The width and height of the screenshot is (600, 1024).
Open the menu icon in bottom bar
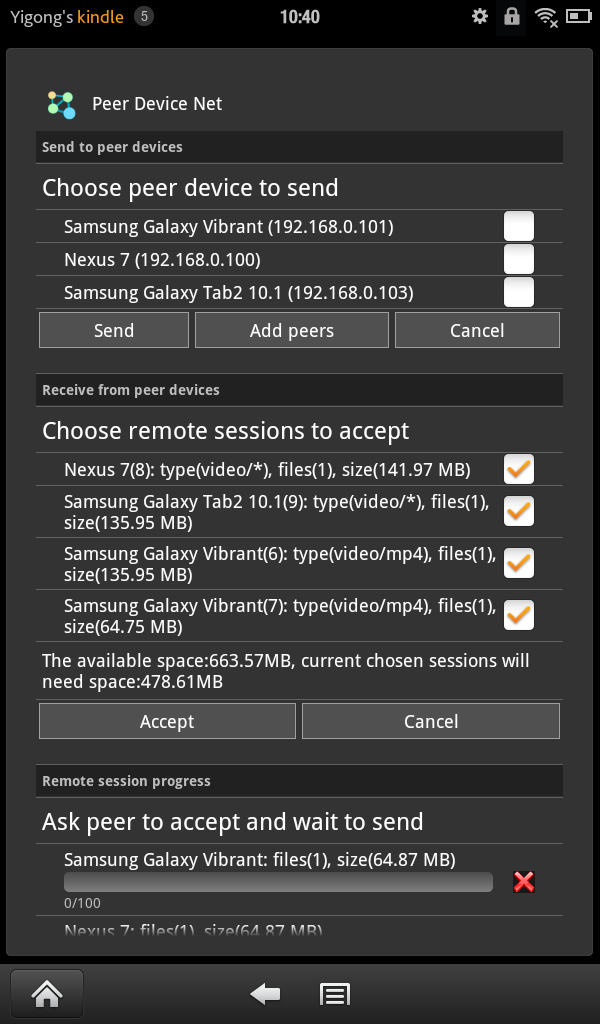pyautogui.click(x=335, y=993)
